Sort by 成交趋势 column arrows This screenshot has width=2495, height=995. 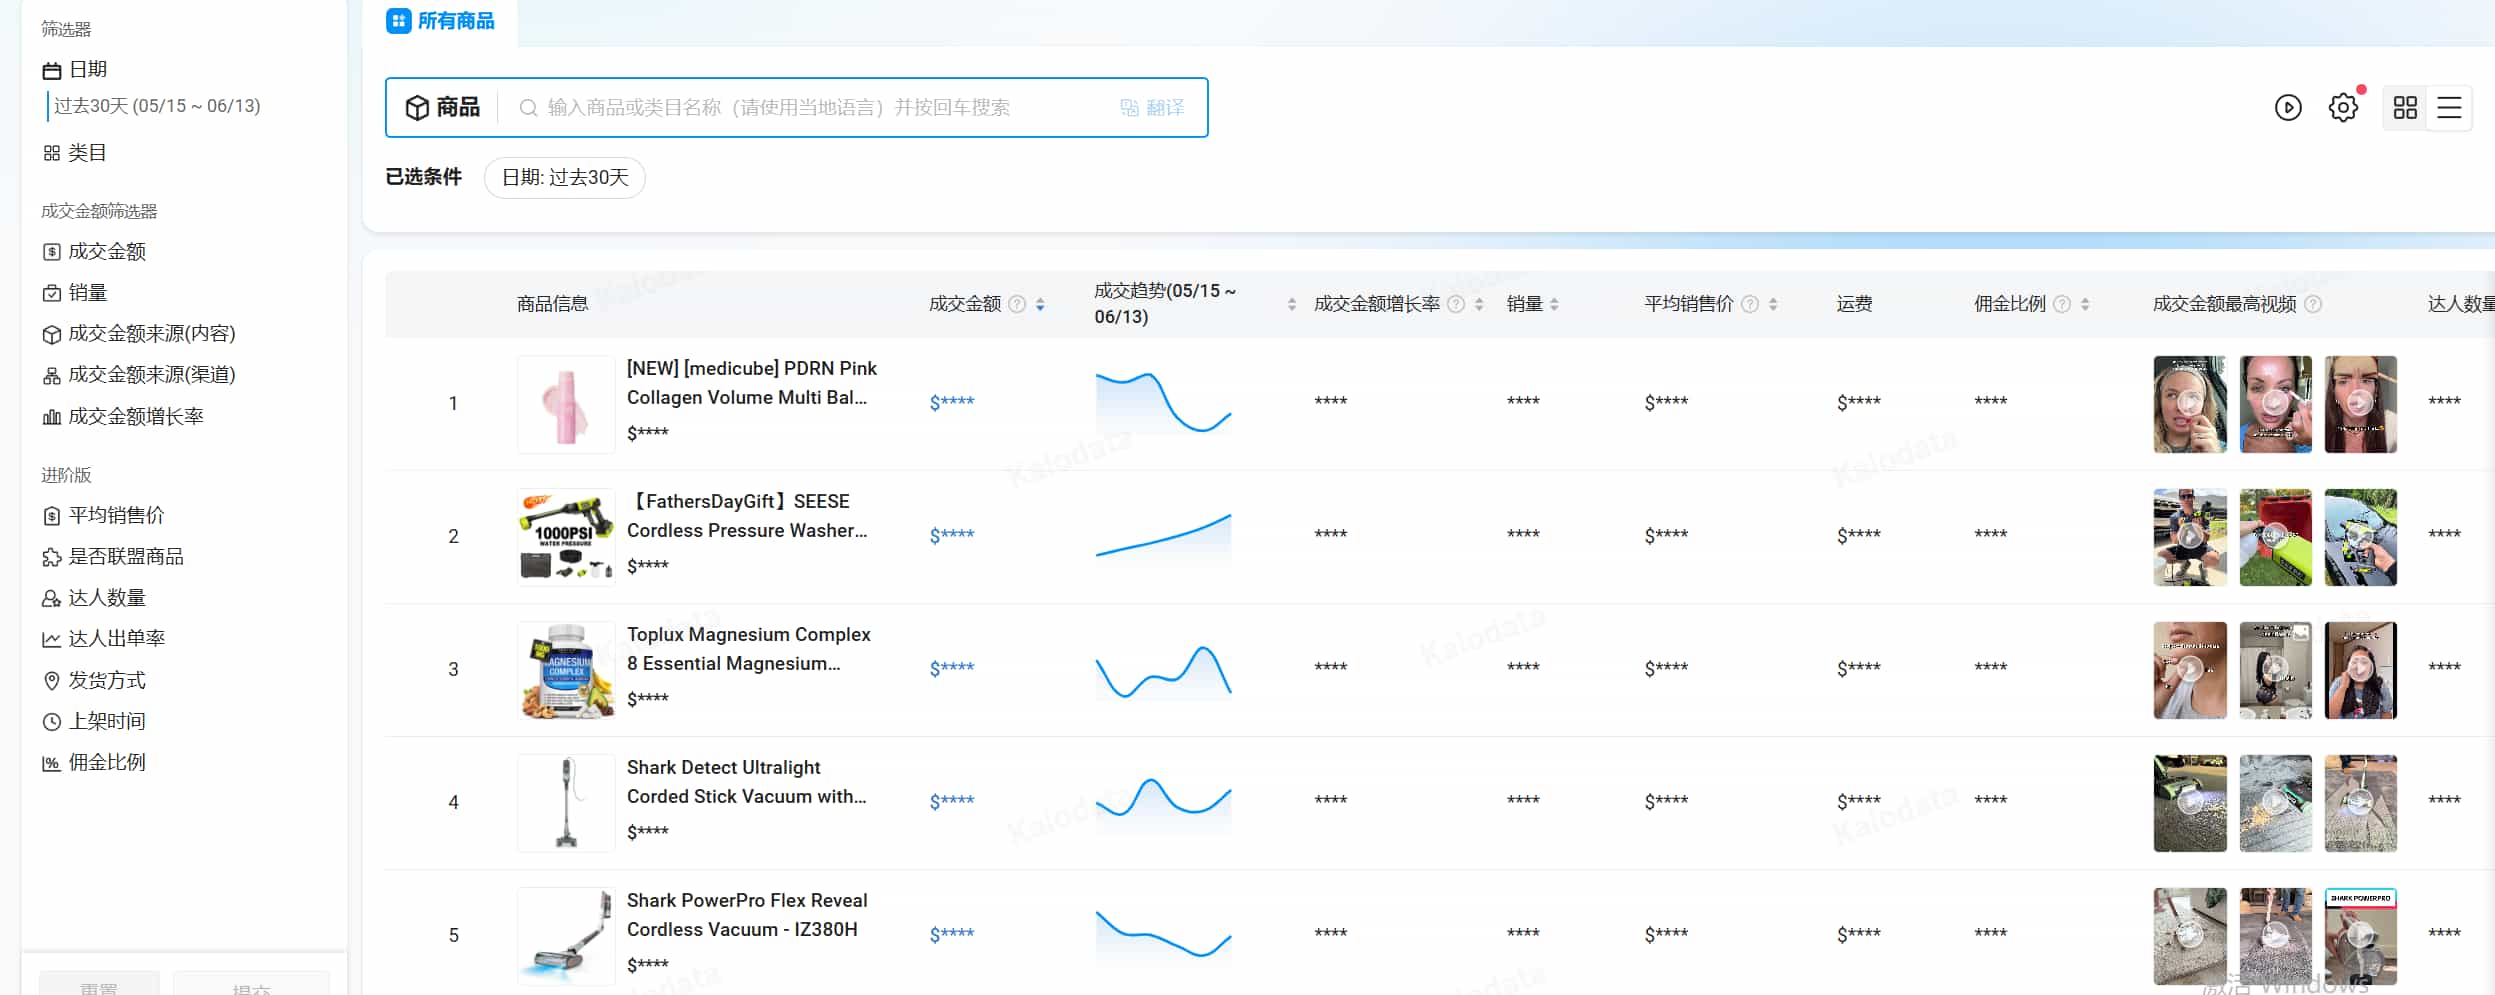(x=1292, y=304)
